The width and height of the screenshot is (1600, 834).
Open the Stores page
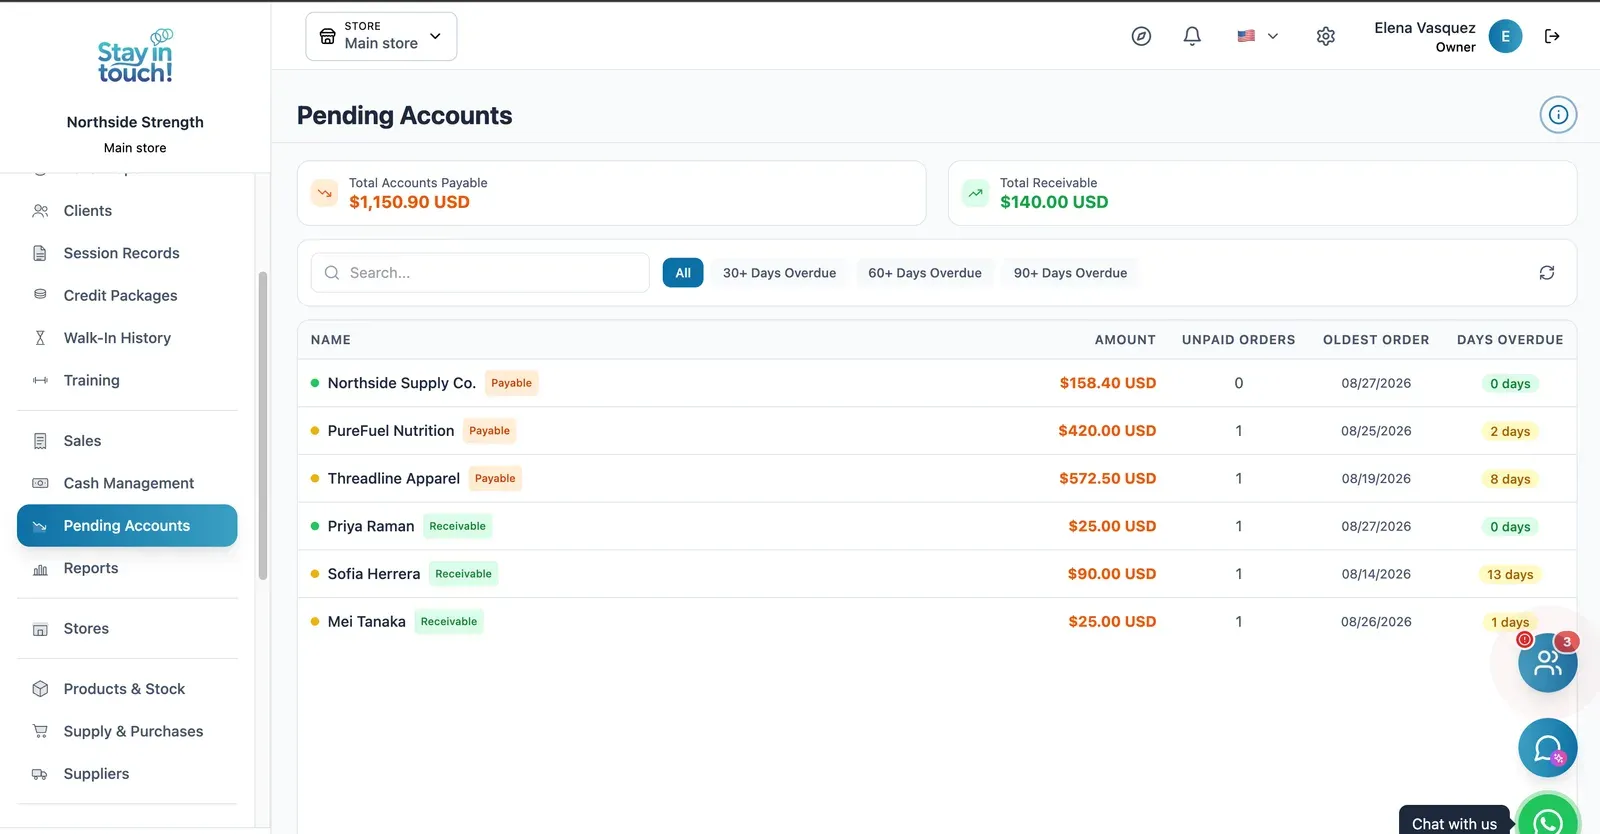(127, 629)
